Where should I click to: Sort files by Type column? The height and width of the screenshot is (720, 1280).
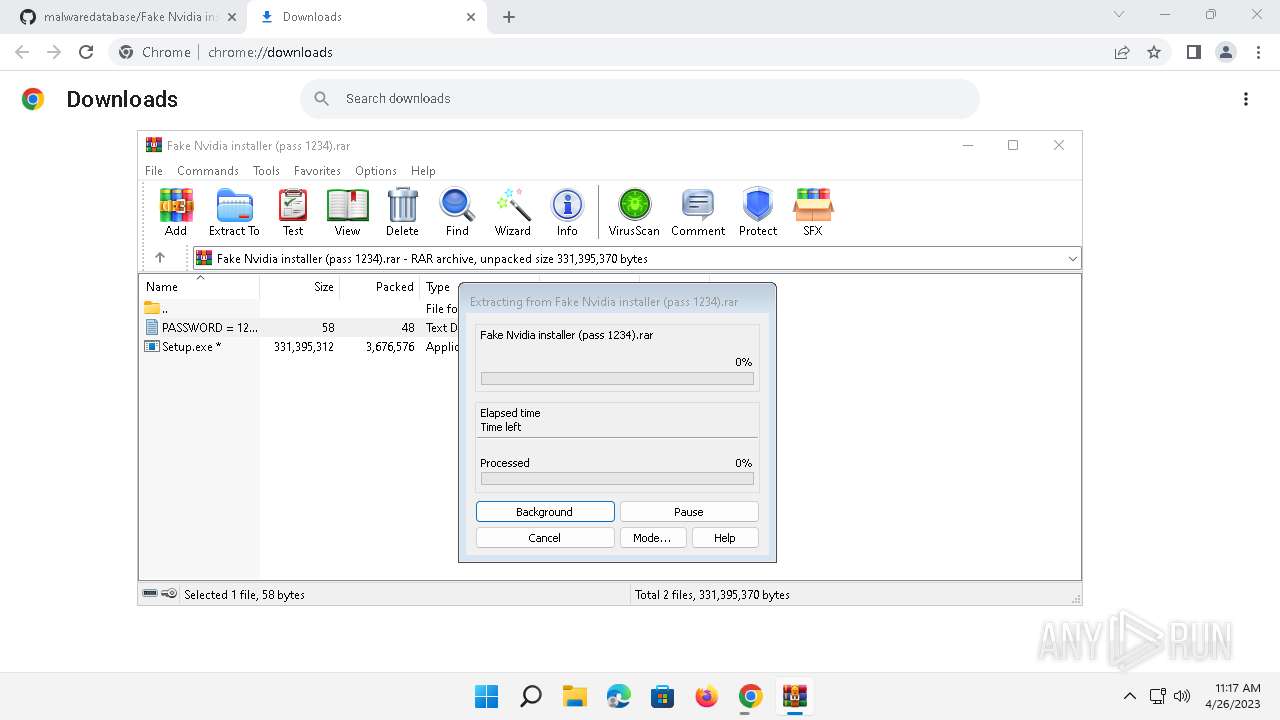click(x=439, y=287)
